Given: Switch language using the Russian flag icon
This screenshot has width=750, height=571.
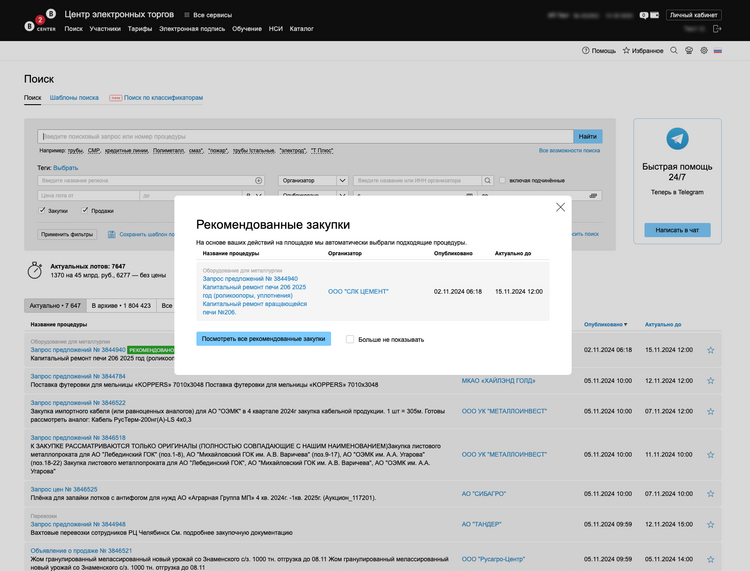Looking at the screenshot, I should (718, 51).
